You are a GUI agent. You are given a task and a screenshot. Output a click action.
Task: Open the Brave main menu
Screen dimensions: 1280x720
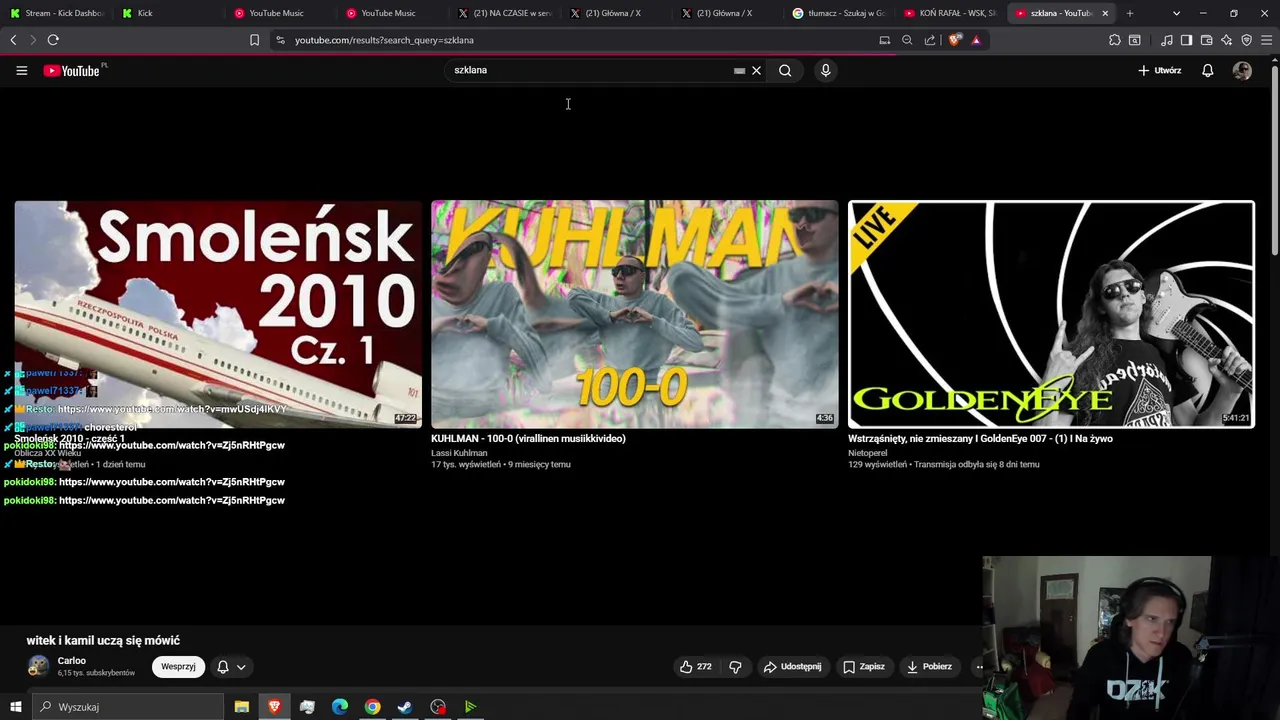coord(1266,40)
